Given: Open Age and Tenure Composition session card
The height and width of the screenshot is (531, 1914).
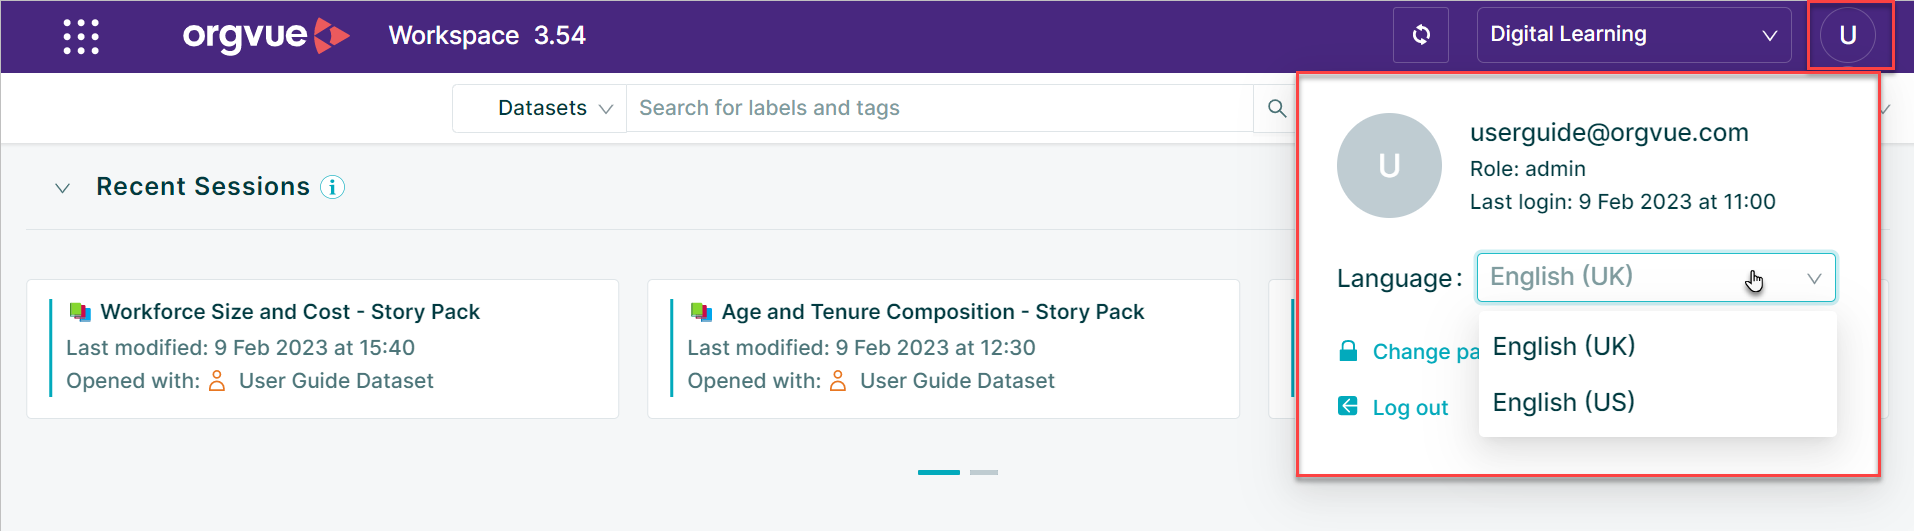Looking at the screenshot, I should pyautogui.click(x=943, y=348).
